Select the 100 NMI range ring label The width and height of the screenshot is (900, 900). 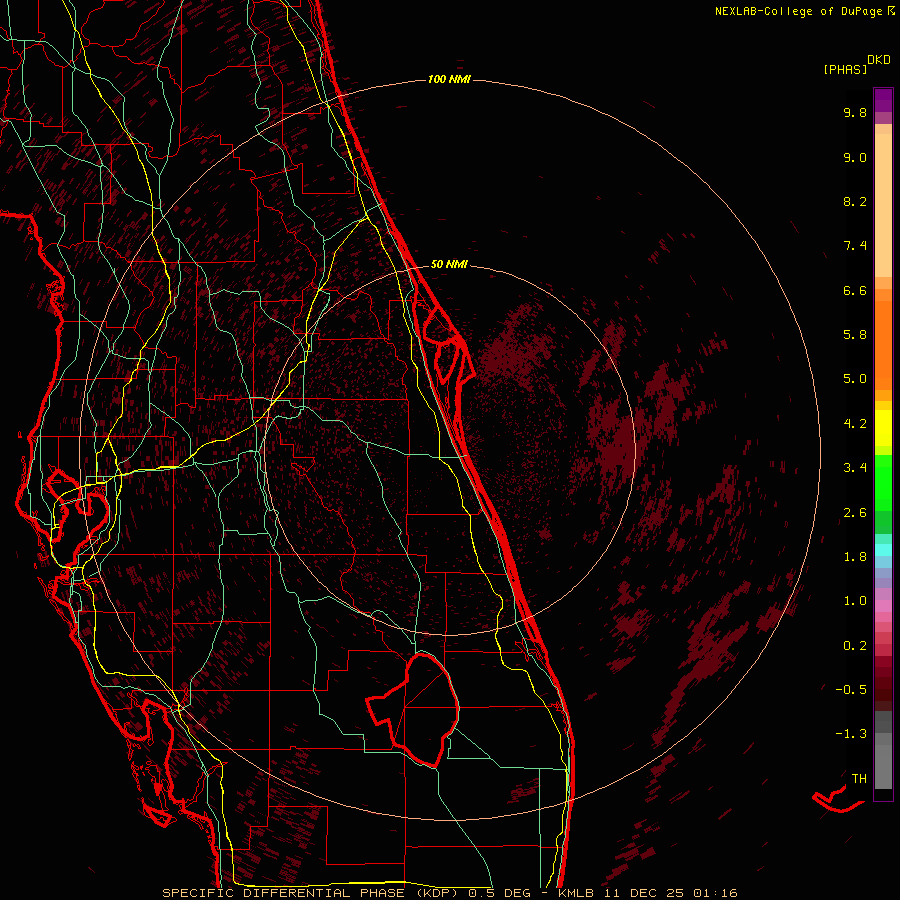(x=449, y=79)
